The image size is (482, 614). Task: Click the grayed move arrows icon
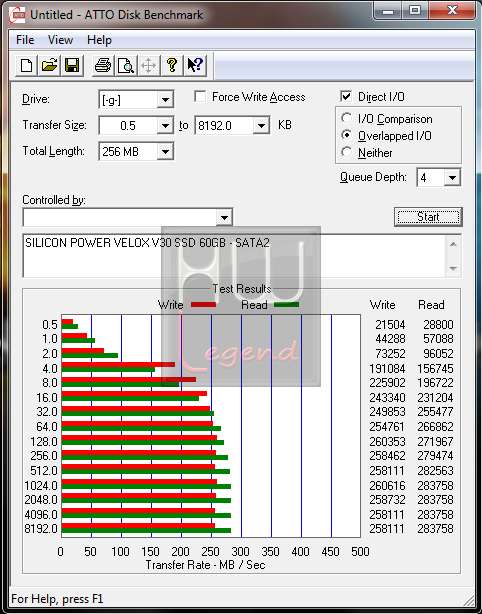pyautogui.click(x=149, y=65)
